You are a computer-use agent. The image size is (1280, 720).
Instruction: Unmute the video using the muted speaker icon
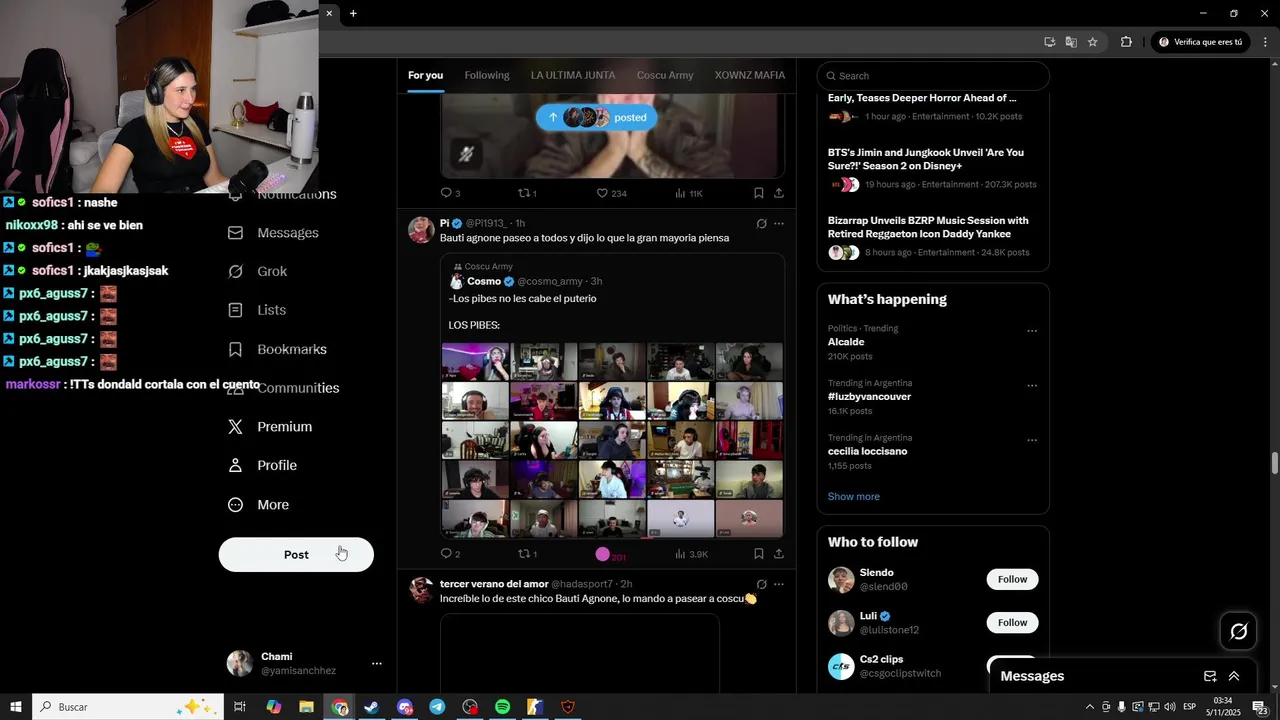[466, 154]
